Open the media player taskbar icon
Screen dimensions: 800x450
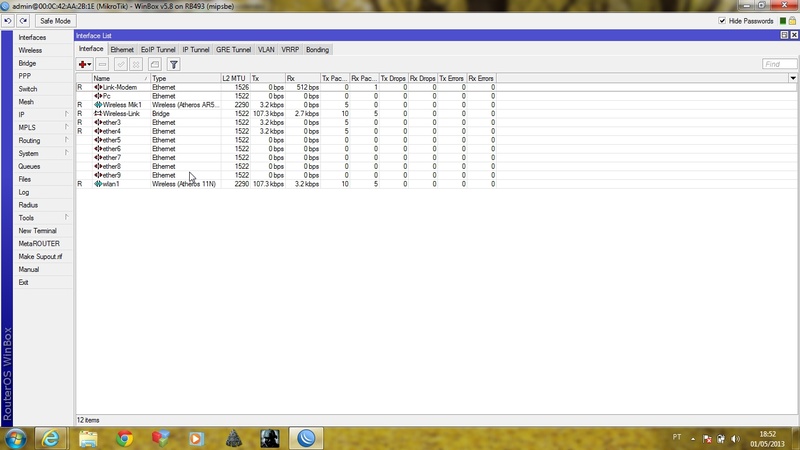click(x=196, y=438)
